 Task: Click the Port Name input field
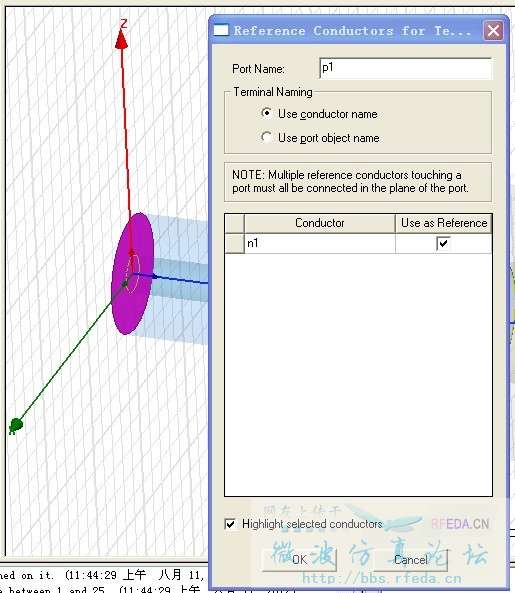tap(405, 68)
